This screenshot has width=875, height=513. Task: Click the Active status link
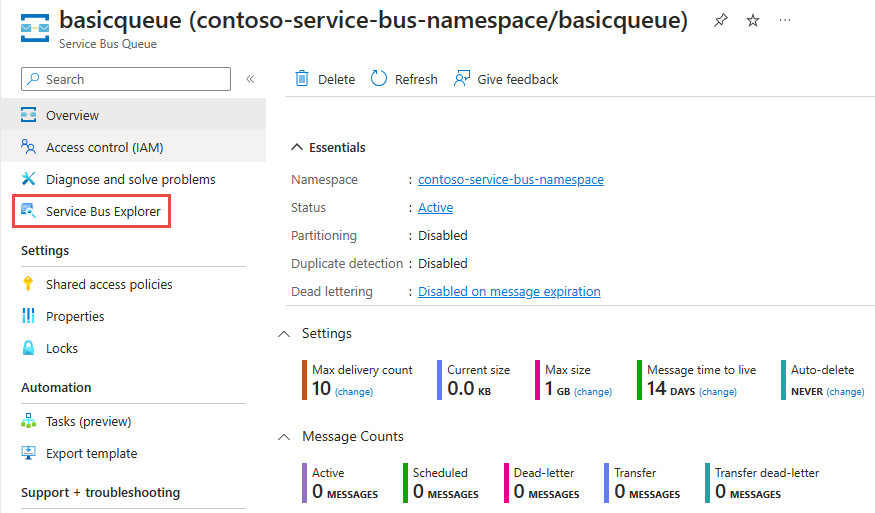(435, 208)
